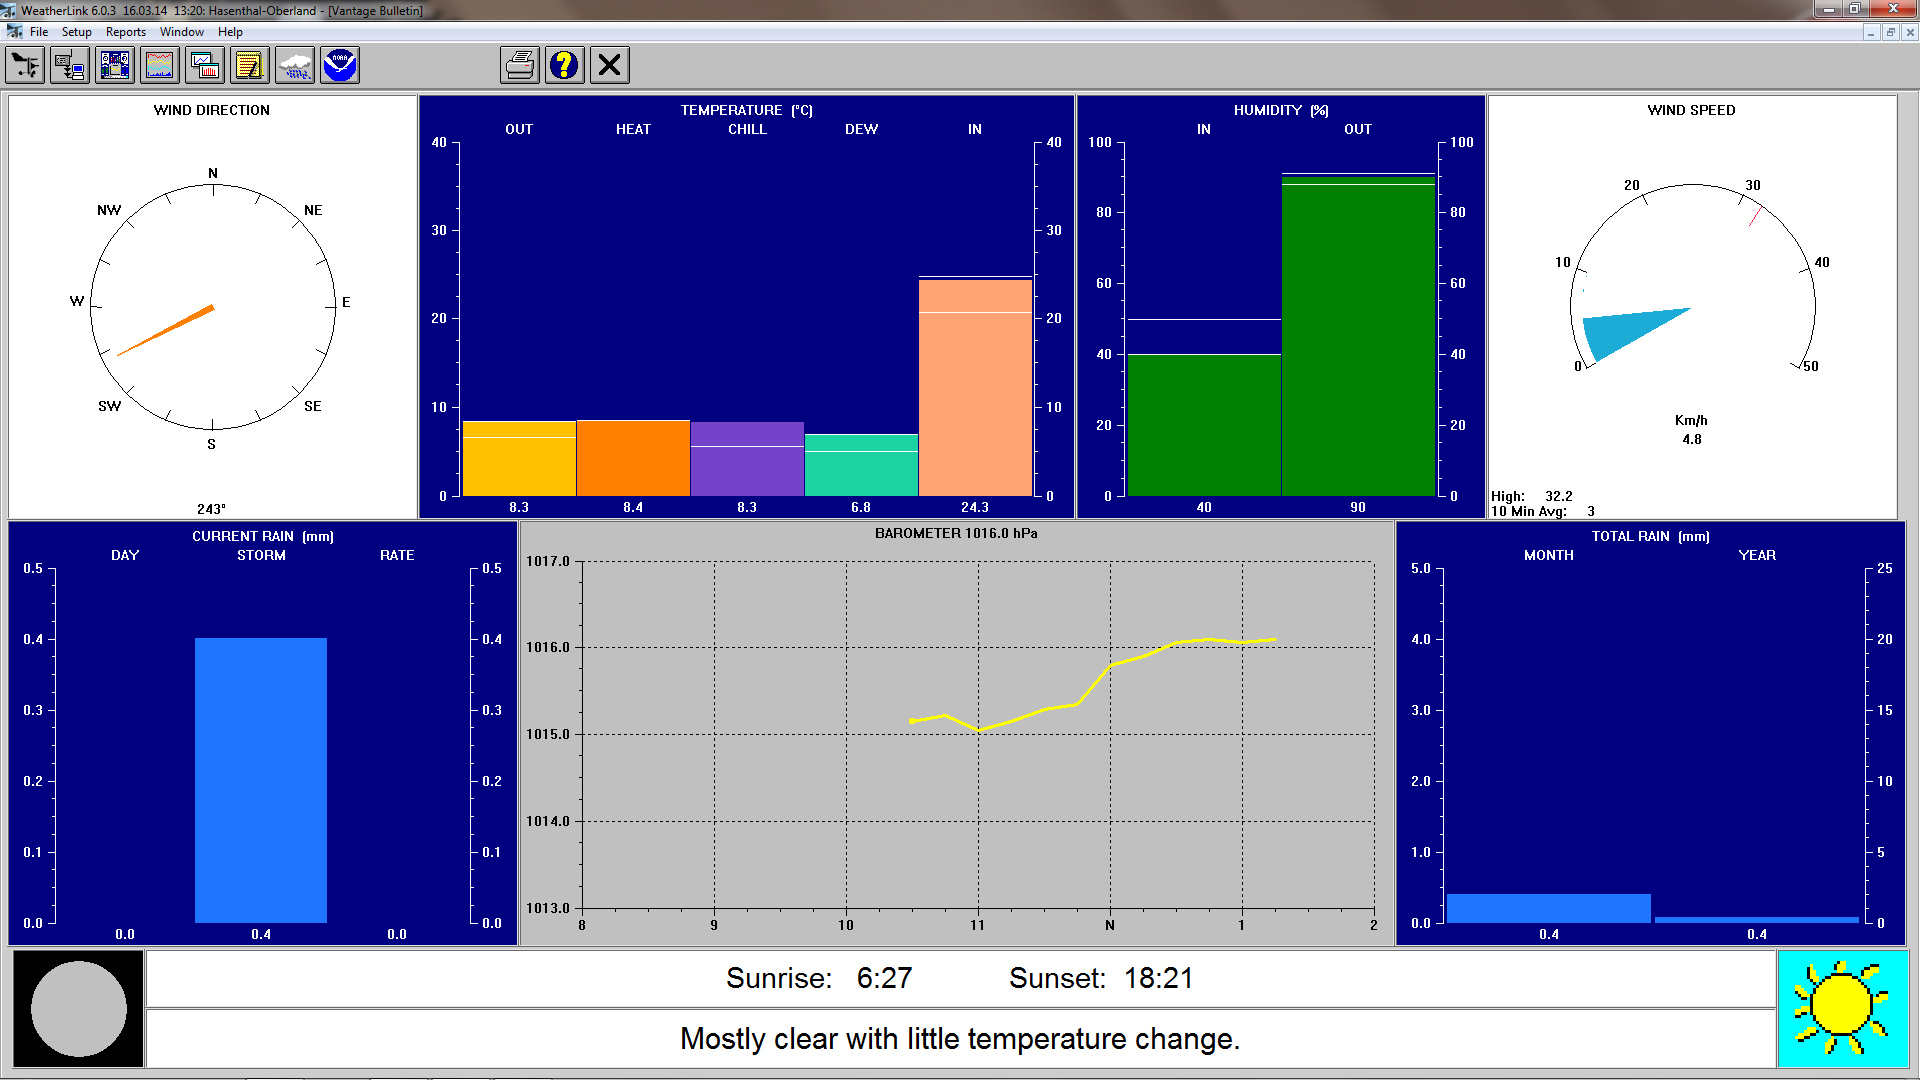Click the wind speed 4.8 Km/h reading
Image resolution: width=1920 pixels, height=1080 pixels.
coord(1692,439)
